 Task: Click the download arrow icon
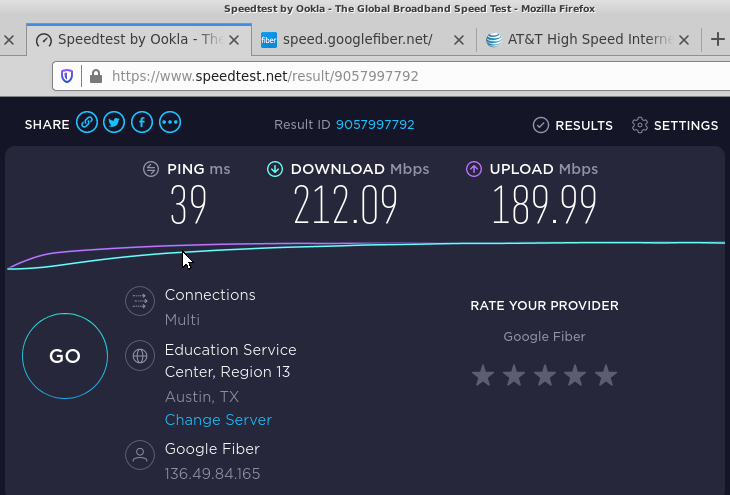coord(275,169)
